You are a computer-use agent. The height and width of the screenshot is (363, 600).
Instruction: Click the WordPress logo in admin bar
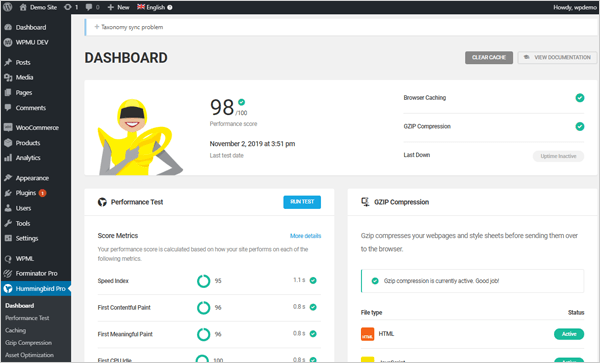coord(7,7)
